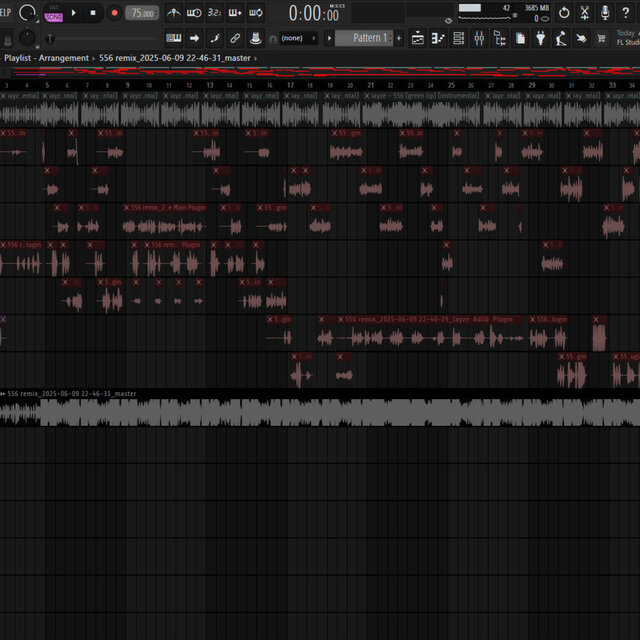Click the magnet snap icon
640x640 pixels.
pos(273,39)
